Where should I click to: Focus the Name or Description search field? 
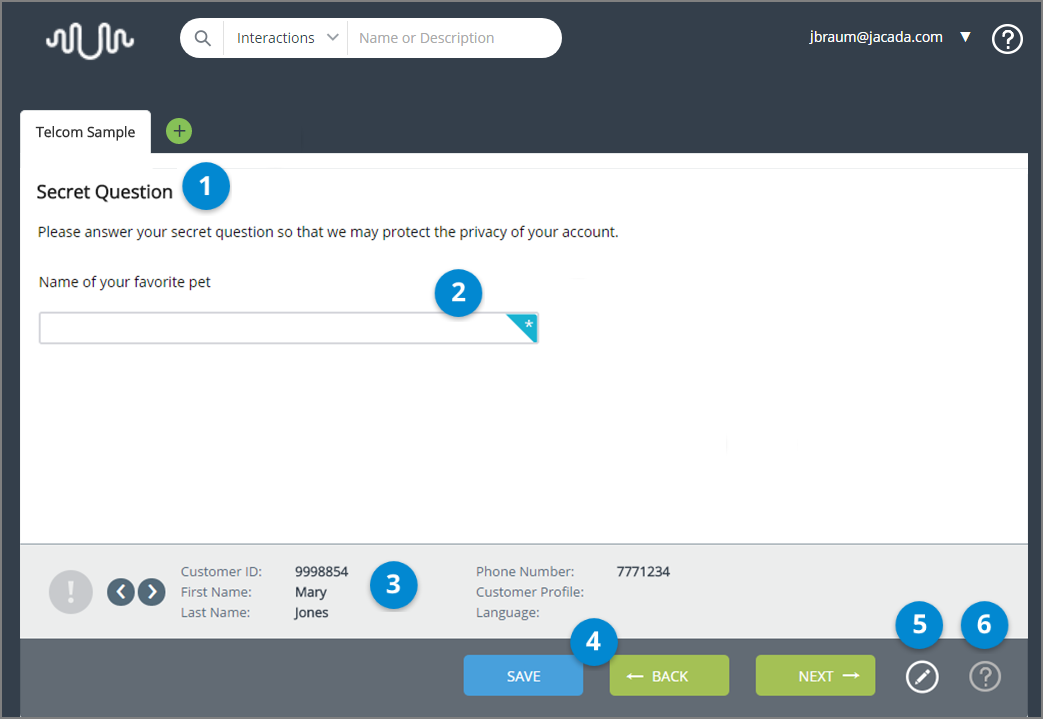(x=452, y=38)
